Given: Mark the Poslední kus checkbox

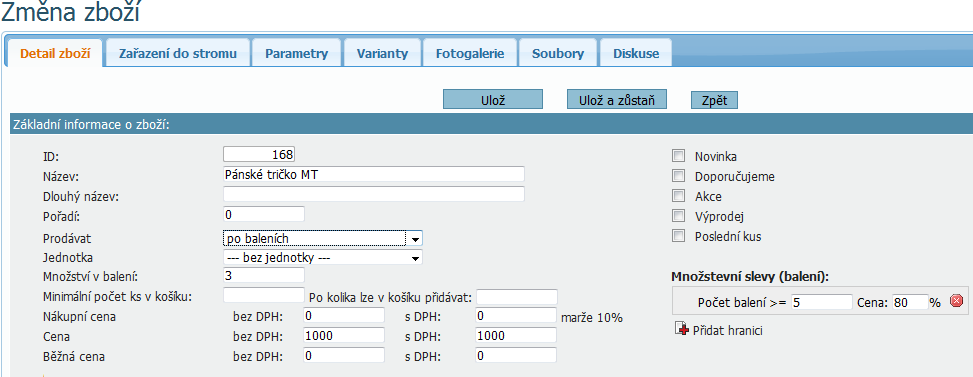Looking at the screenshot, I should point(678,236).
